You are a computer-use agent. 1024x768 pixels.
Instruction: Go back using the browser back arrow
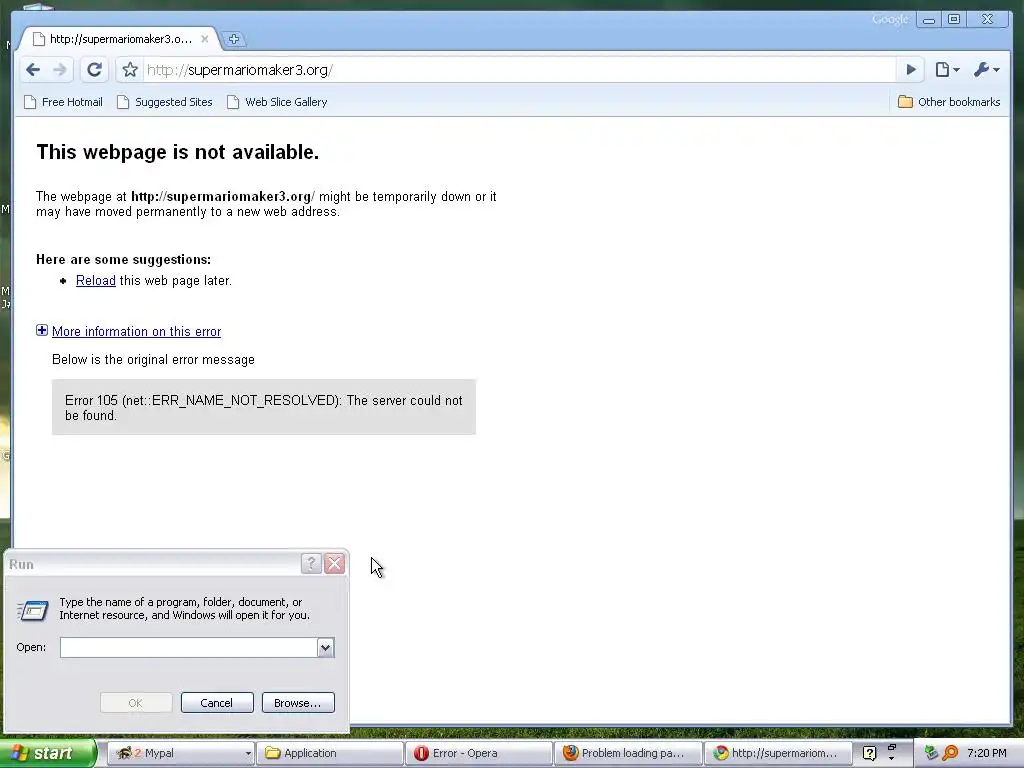[33, 70]
